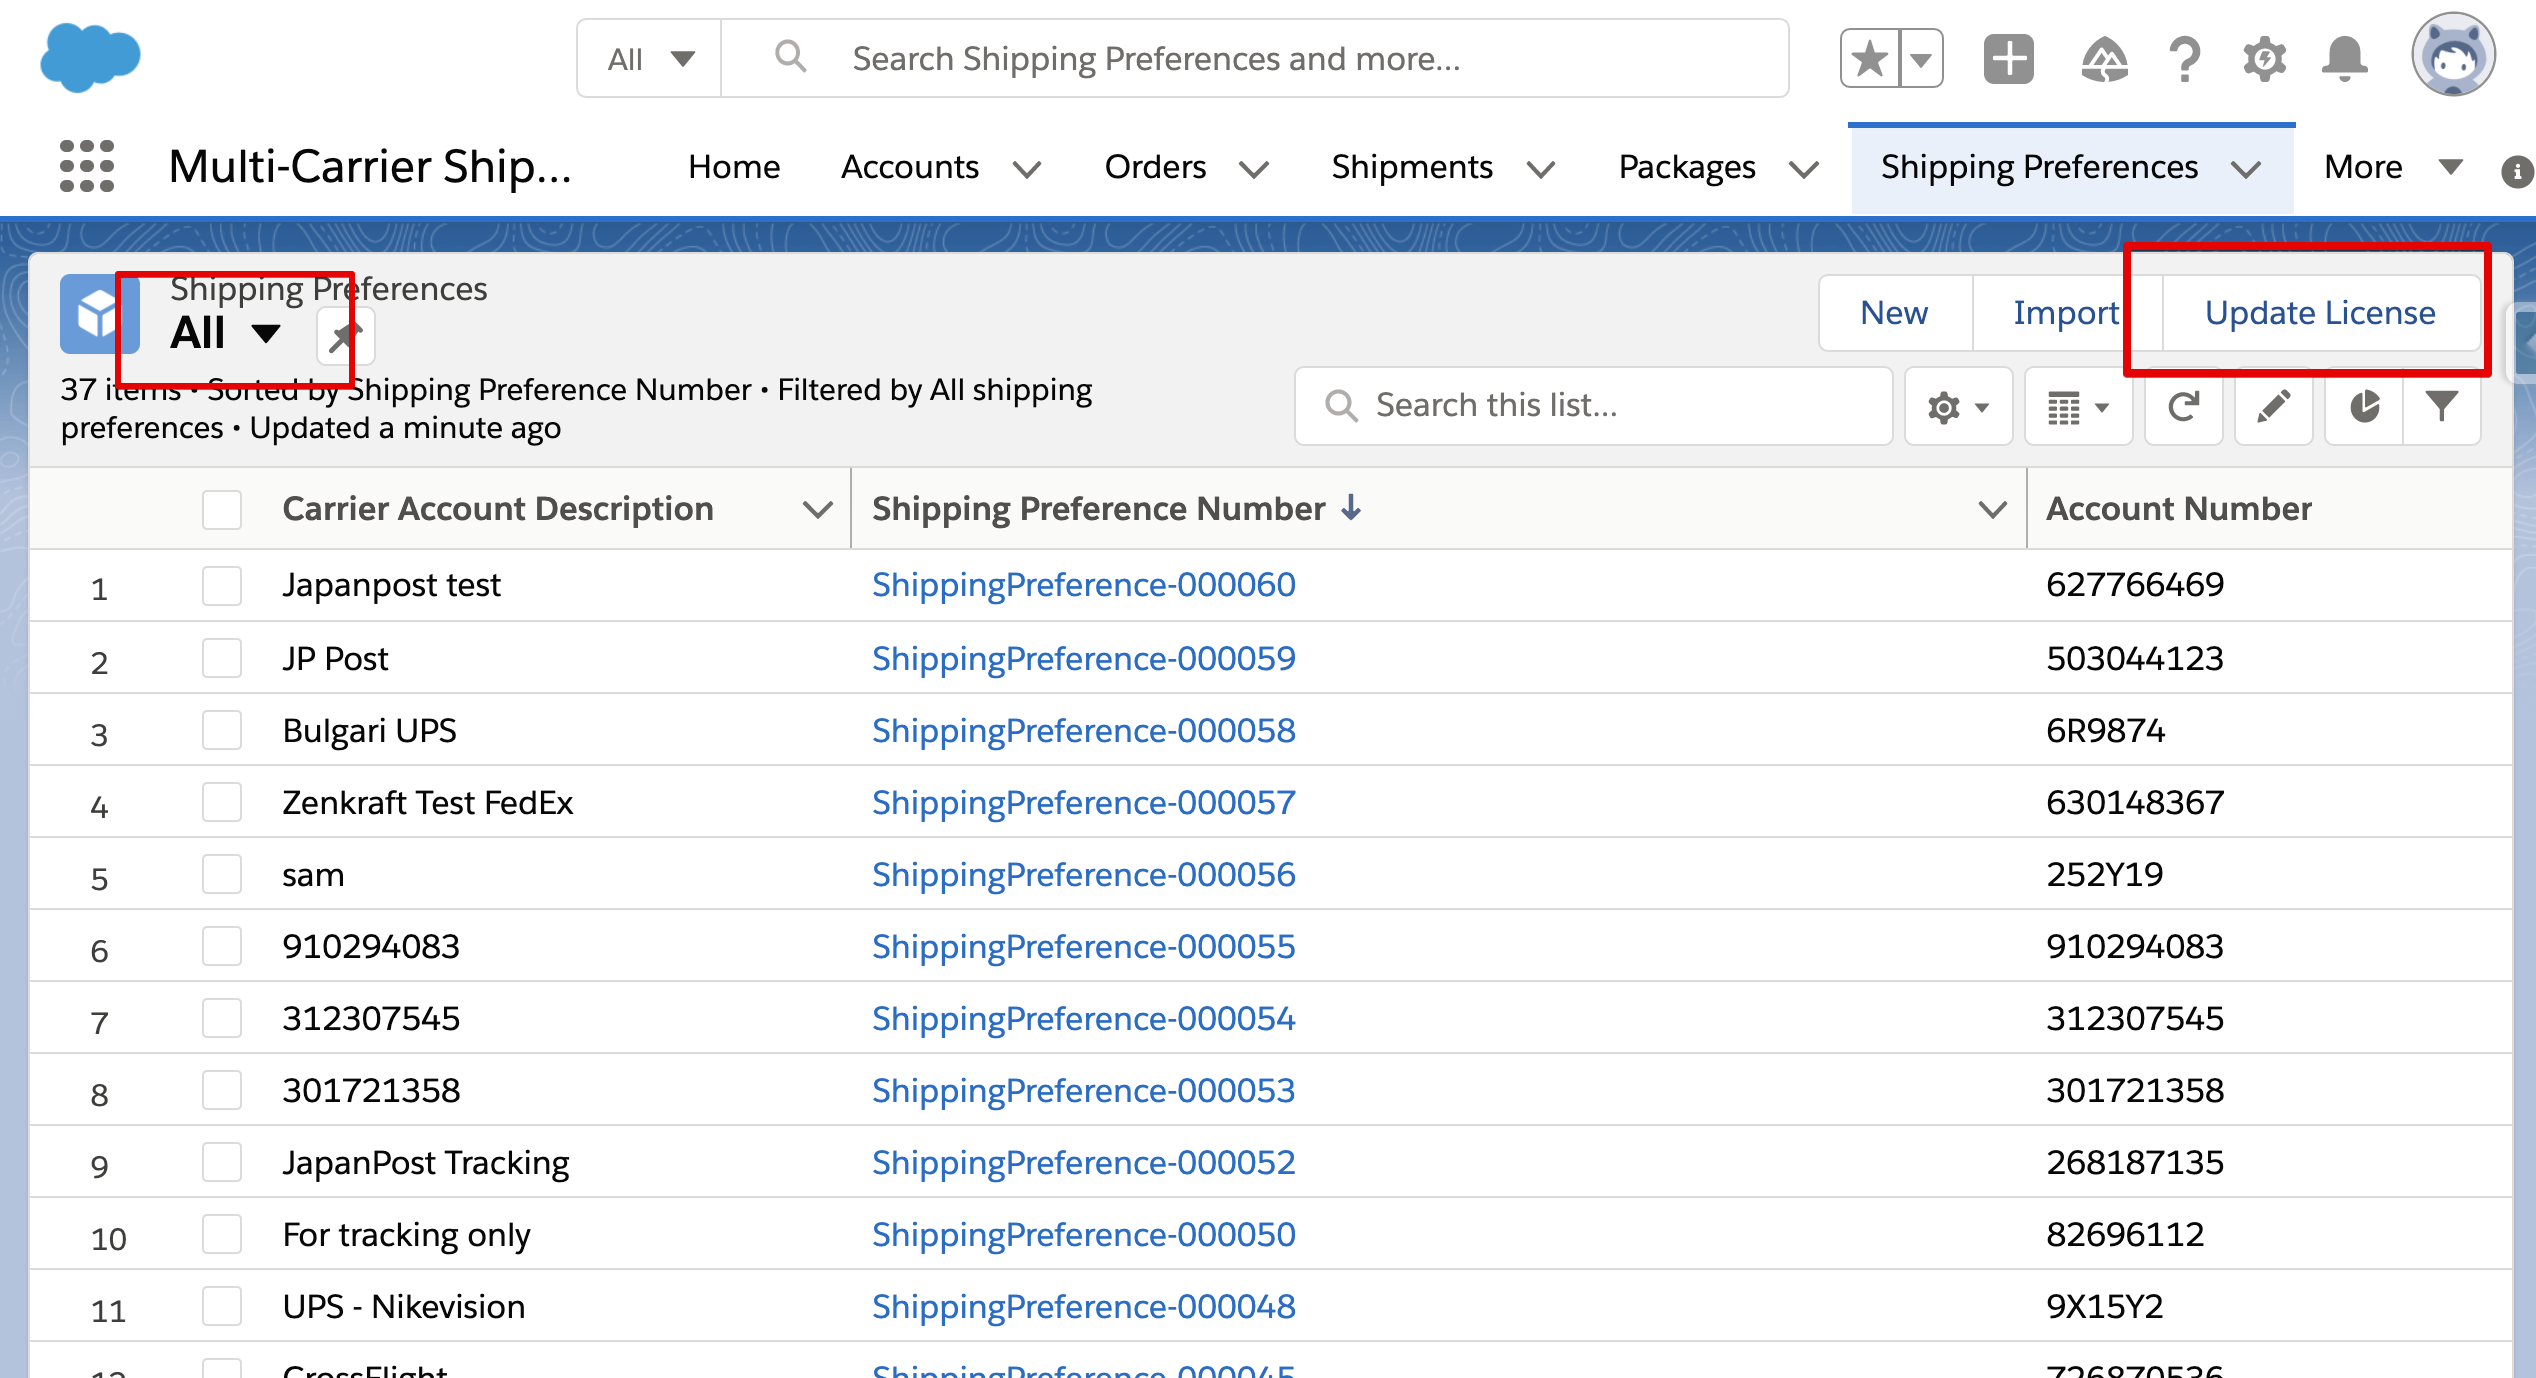Open the Display As table icon menu
2536x1378 pixels.
coord(2078,407)
